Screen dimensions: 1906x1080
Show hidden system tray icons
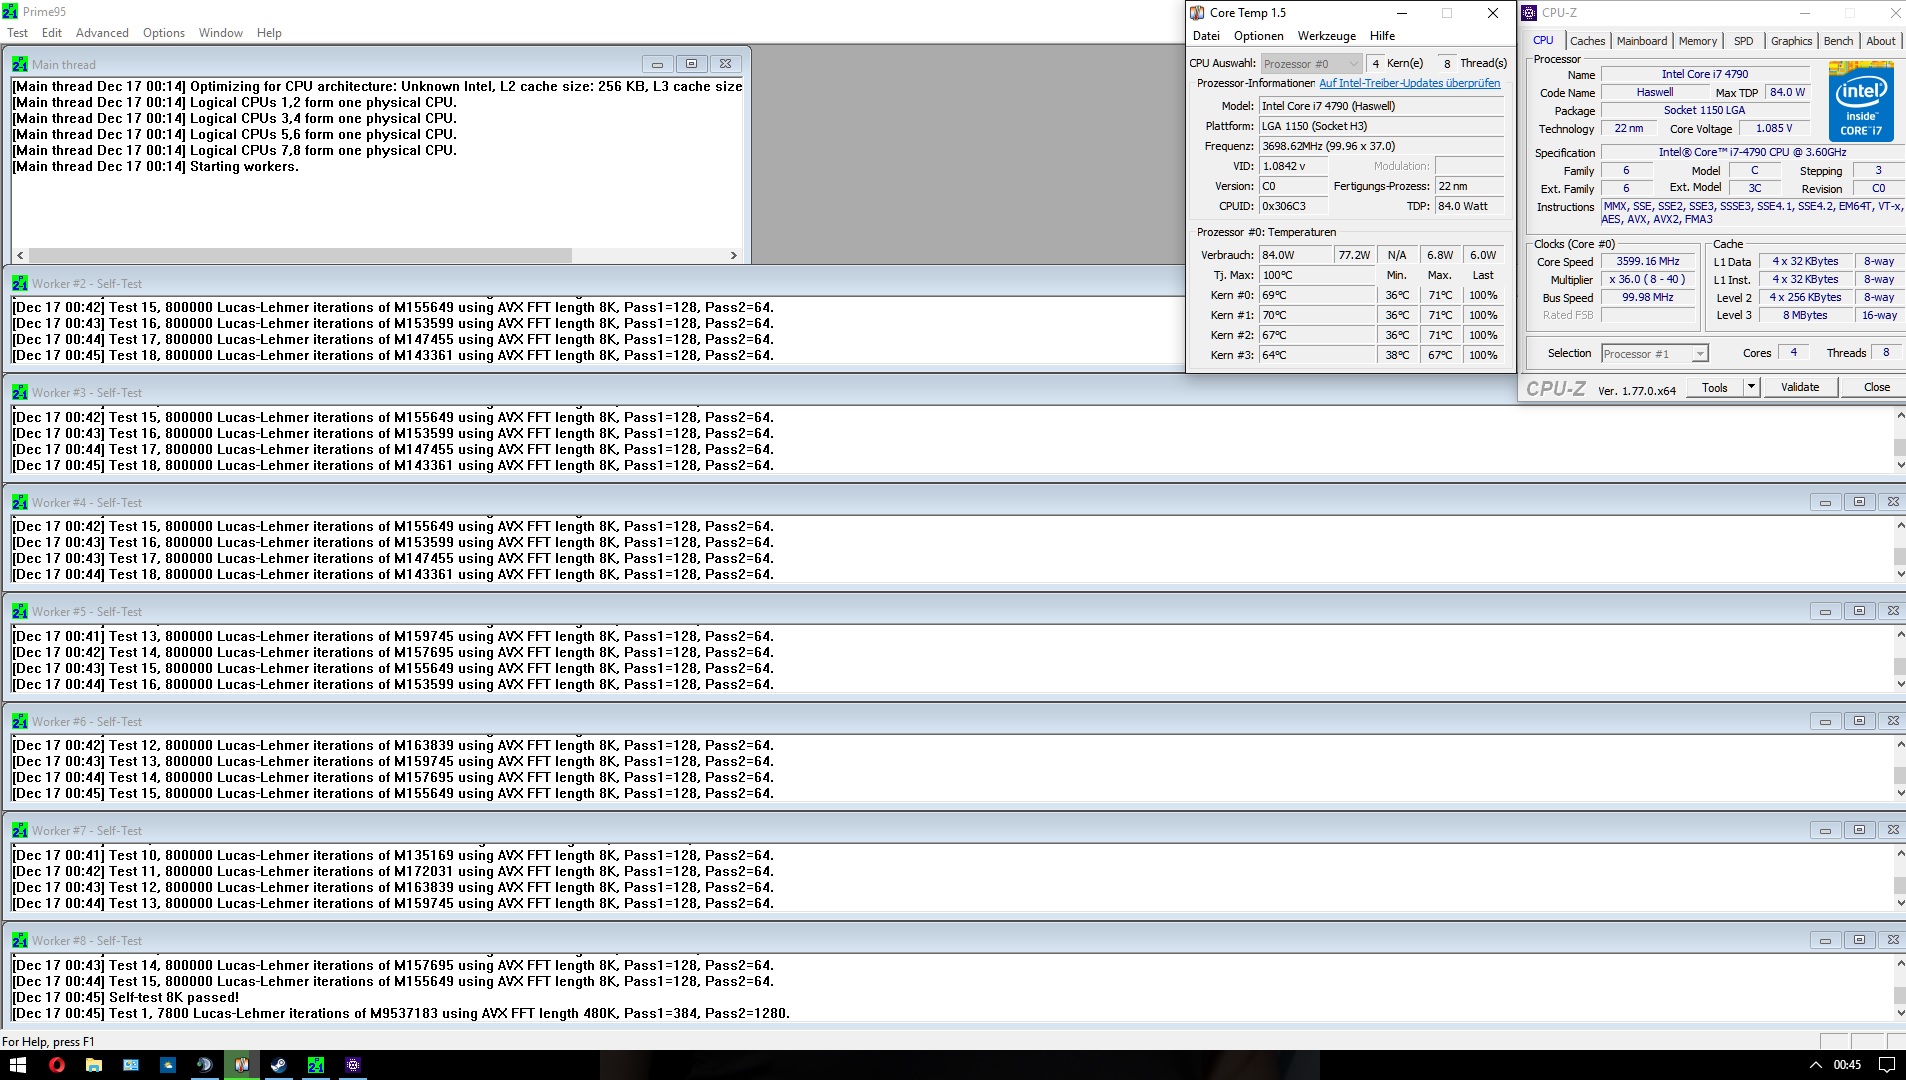pyautogui.click(x=1816, y=1065)
